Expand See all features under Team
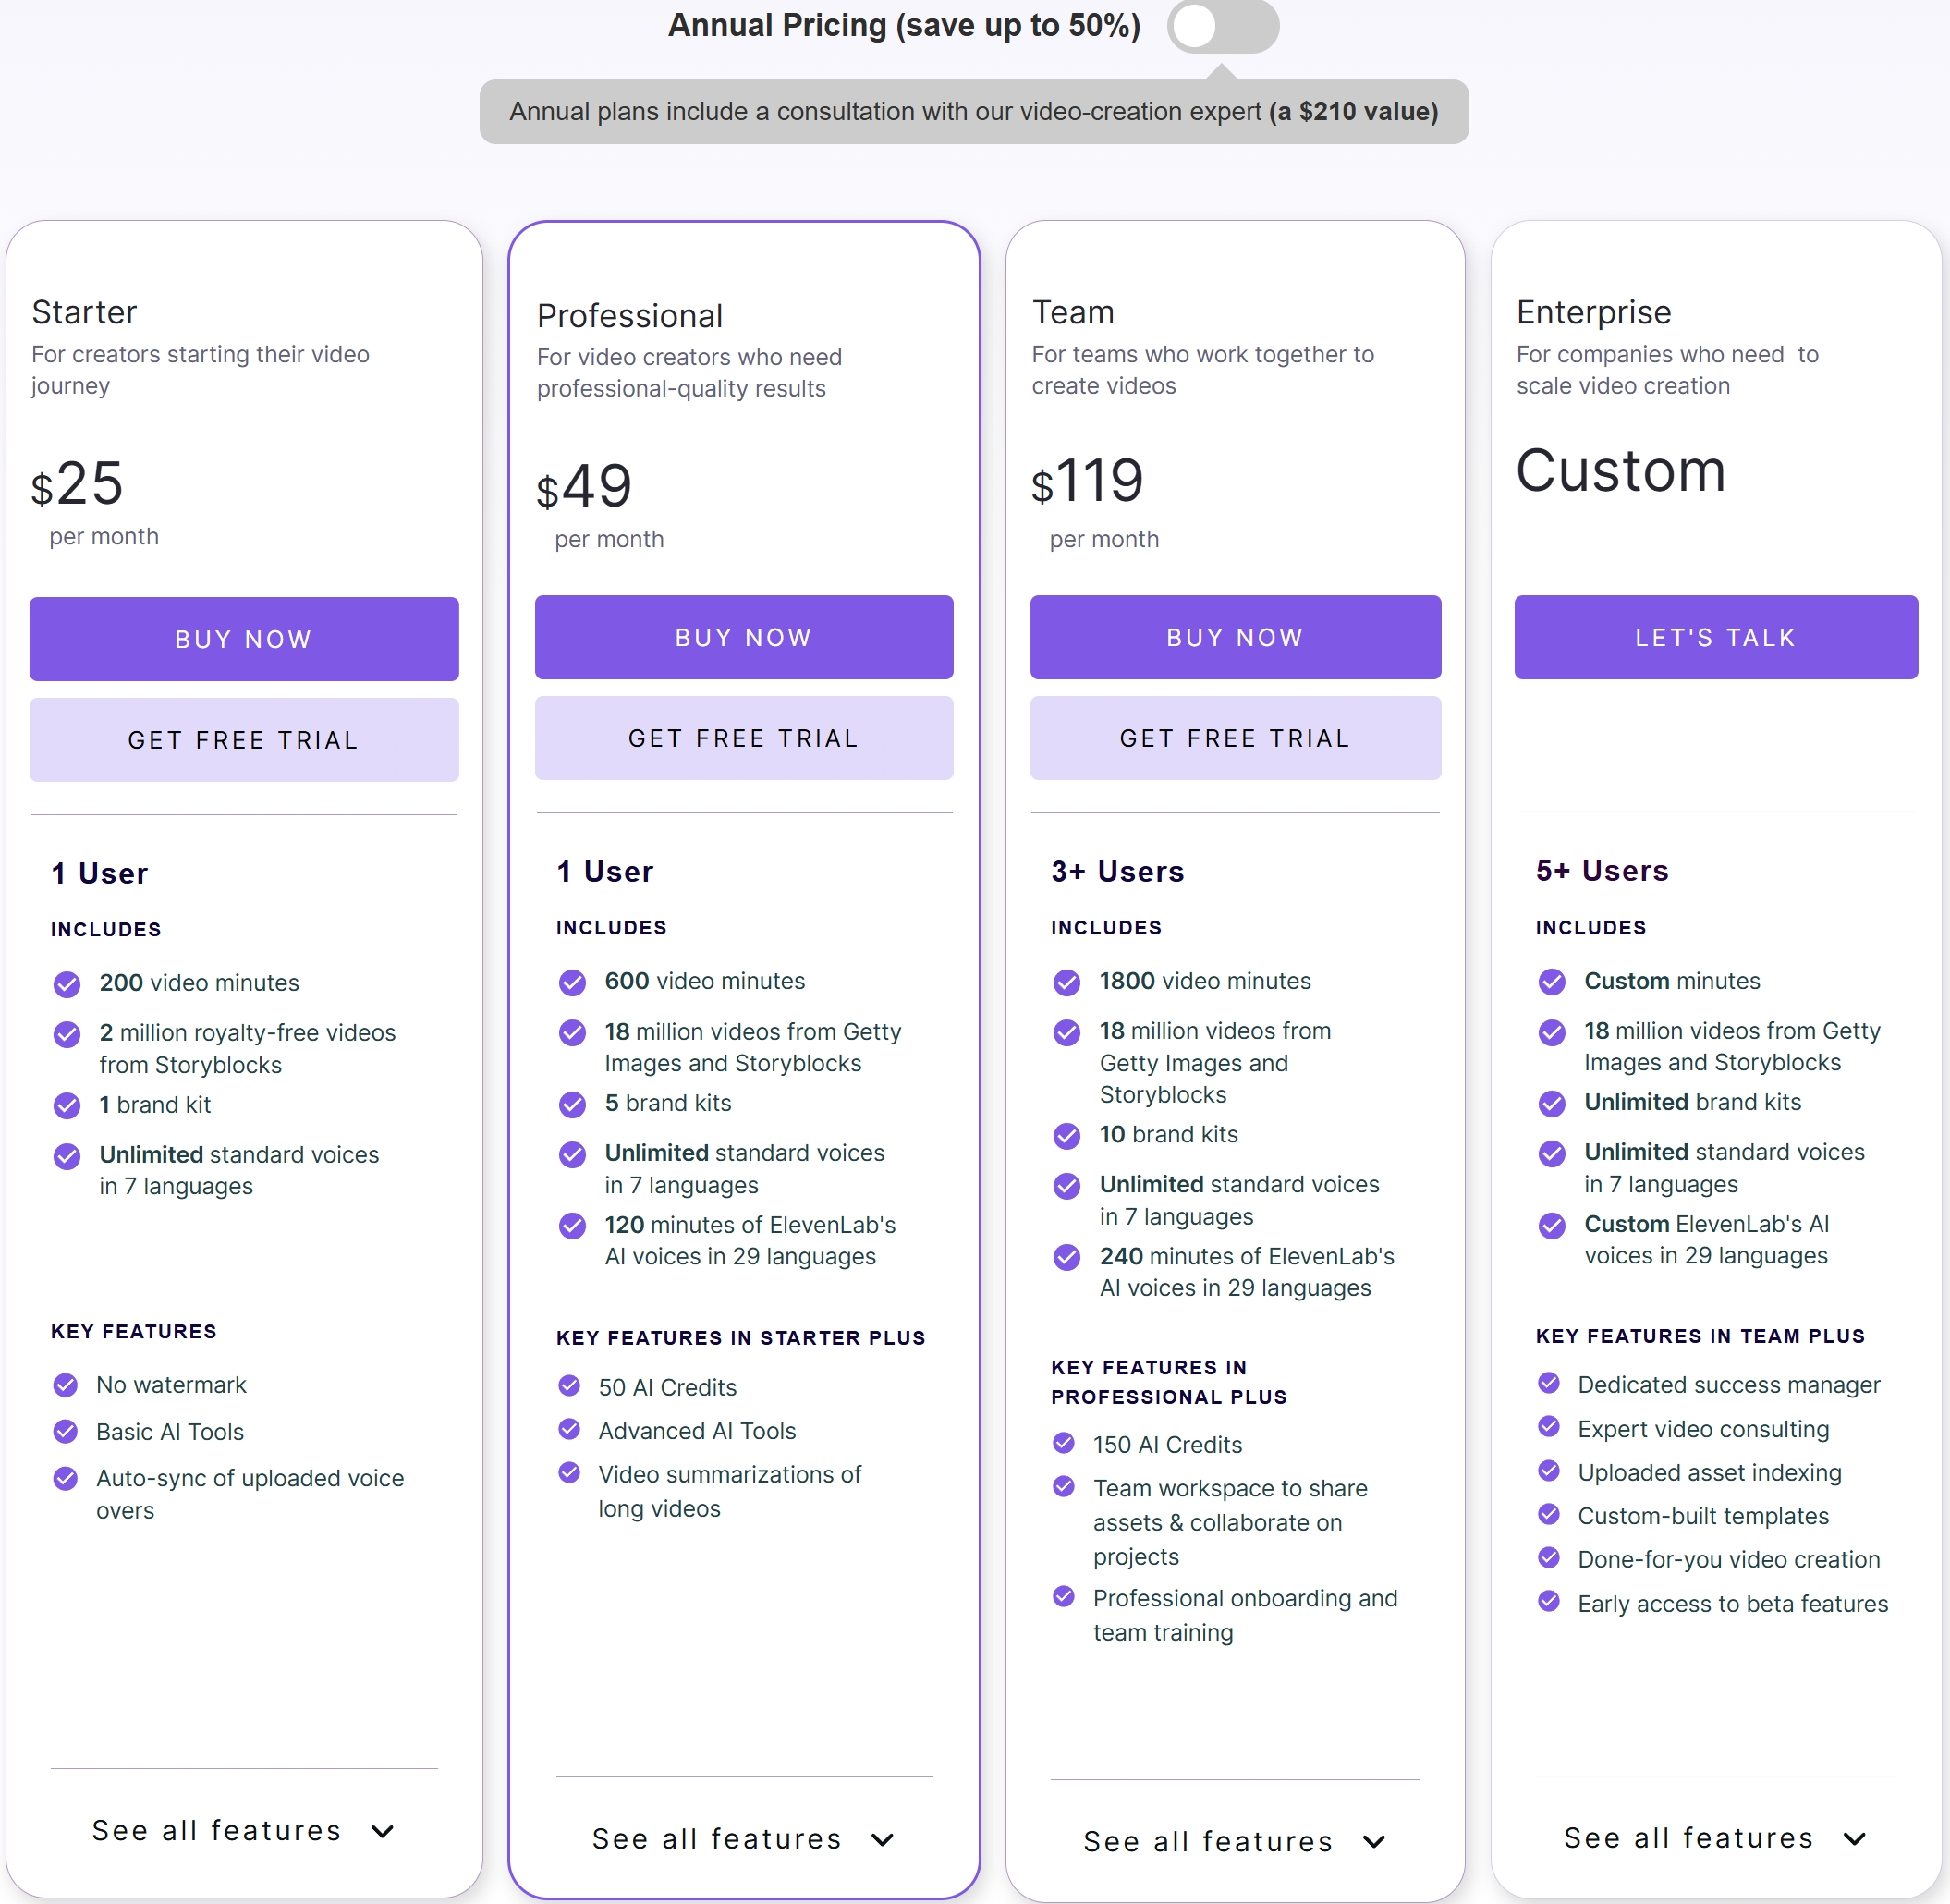 coord(1235,1841)
